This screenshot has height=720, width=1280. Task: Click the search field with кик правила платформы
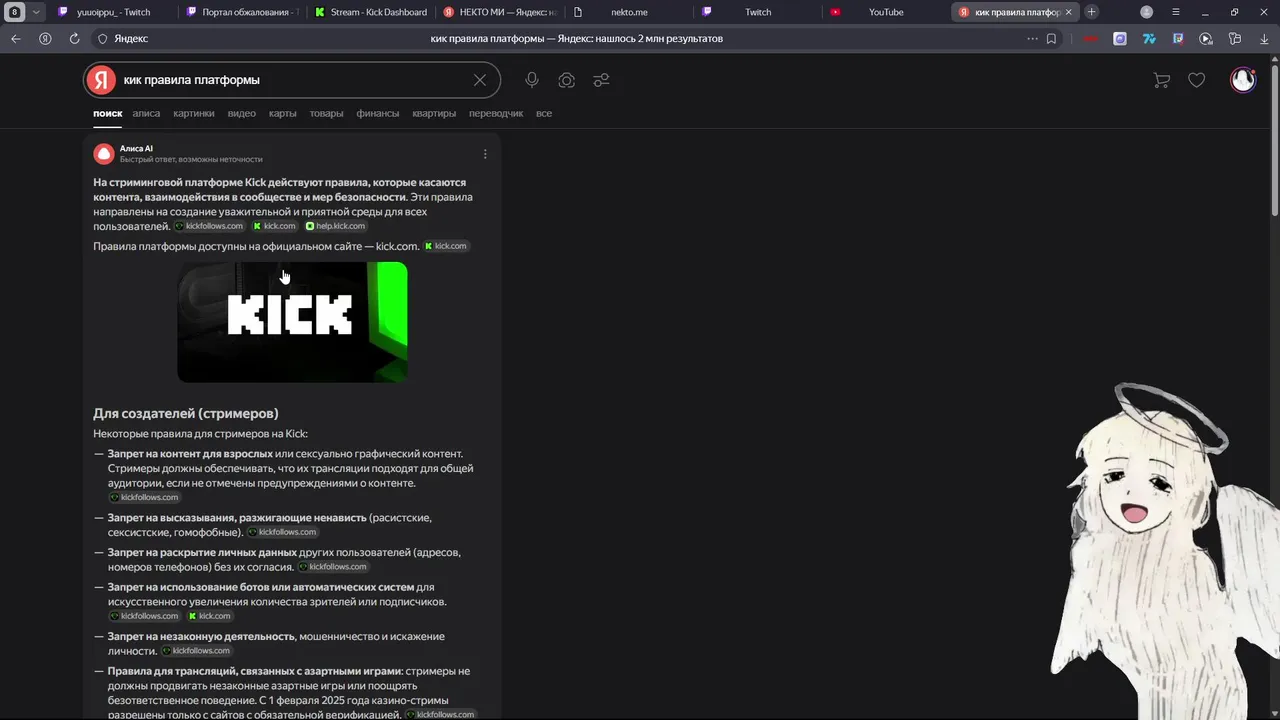[x=292, y=80]
